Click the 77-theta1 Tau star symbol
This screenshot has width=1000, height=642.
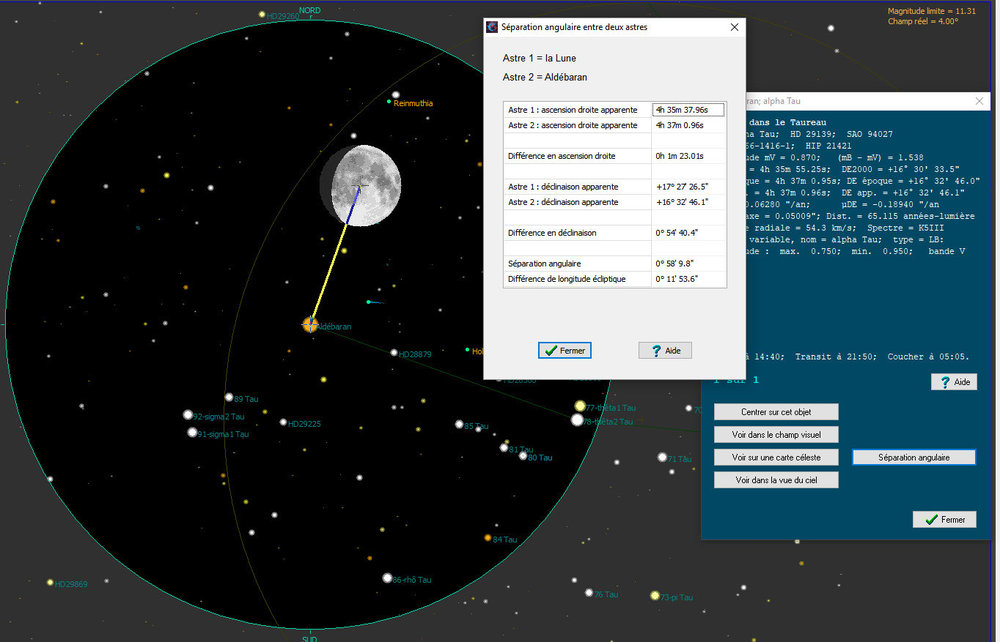(x=578, y=406)
